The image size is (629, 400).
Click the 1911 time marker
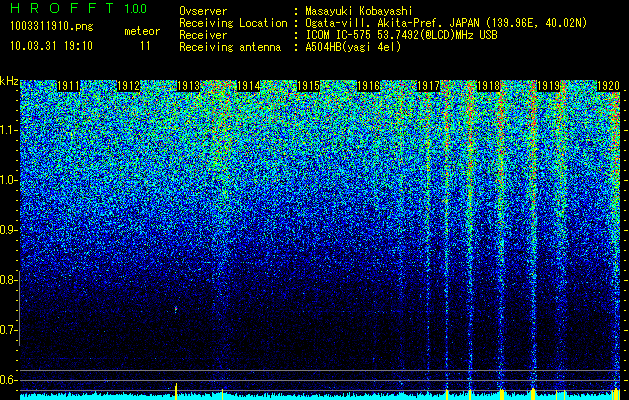click(x=68, y=86)
